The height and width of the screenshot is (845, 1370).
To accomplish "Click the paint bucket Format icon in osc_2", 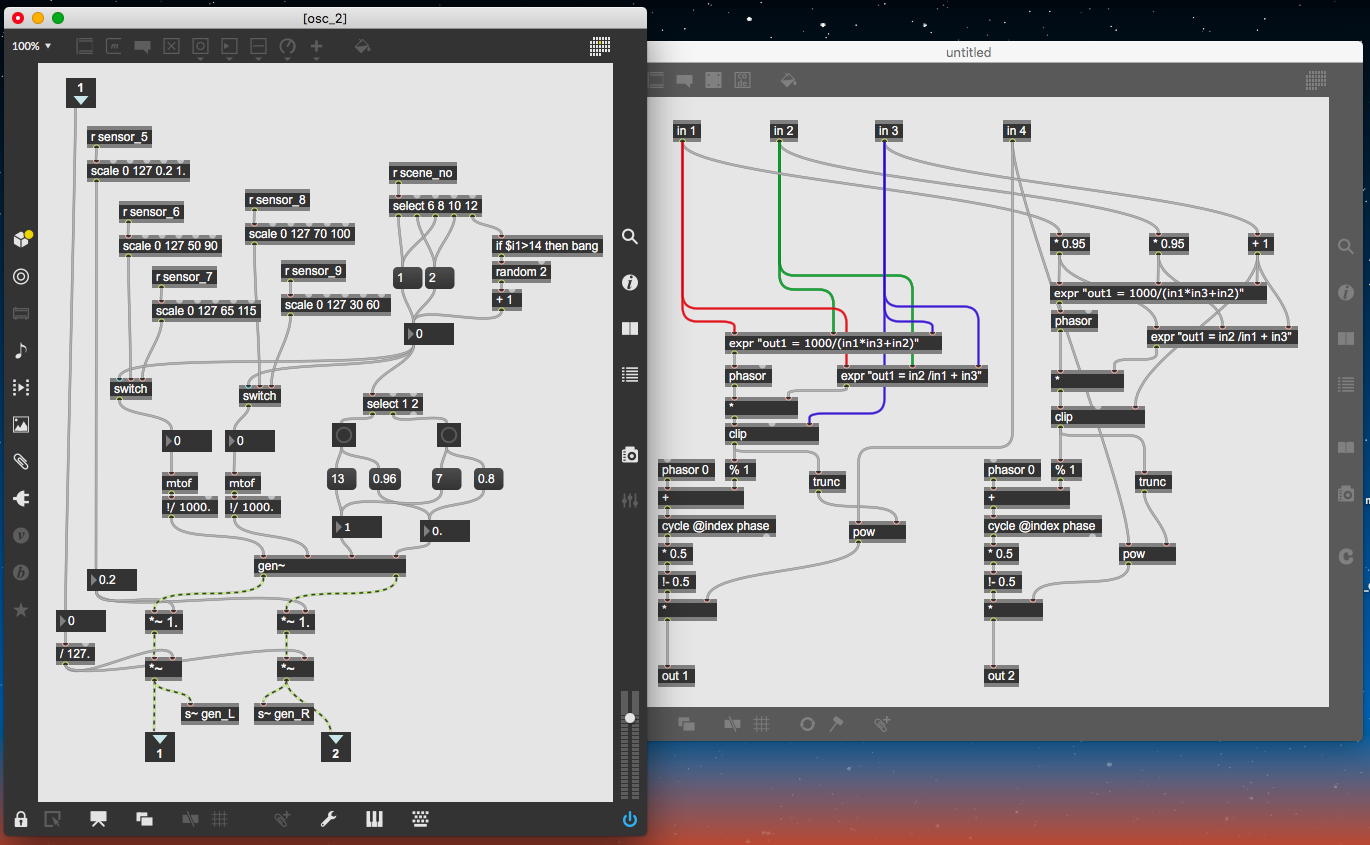I will tap(363, 46).
